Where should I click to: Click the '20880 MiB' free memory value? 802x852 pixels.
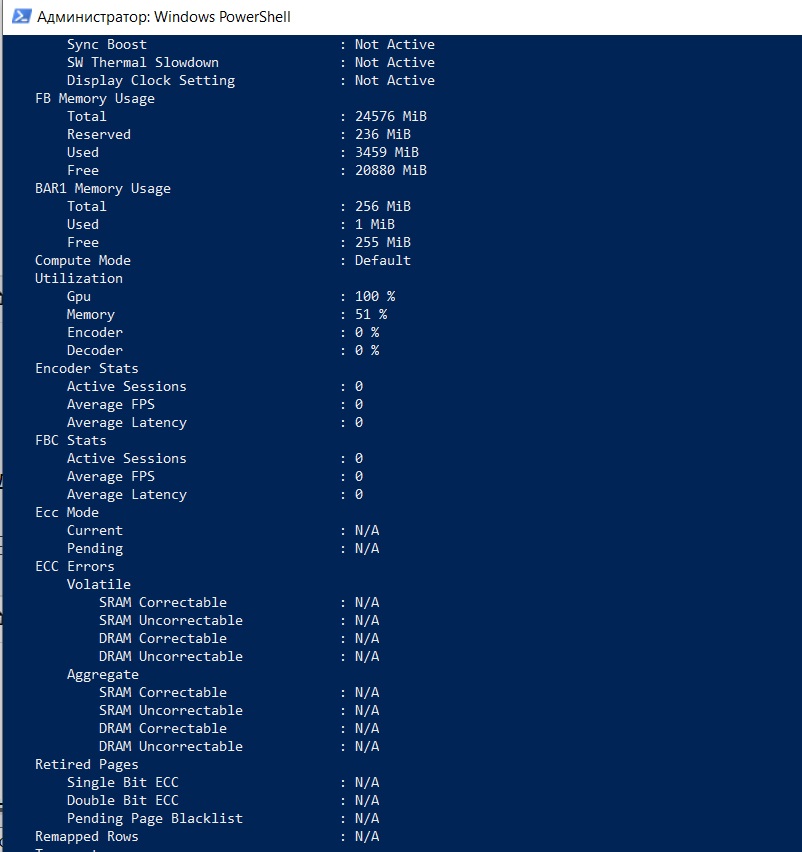click(390, 170)
